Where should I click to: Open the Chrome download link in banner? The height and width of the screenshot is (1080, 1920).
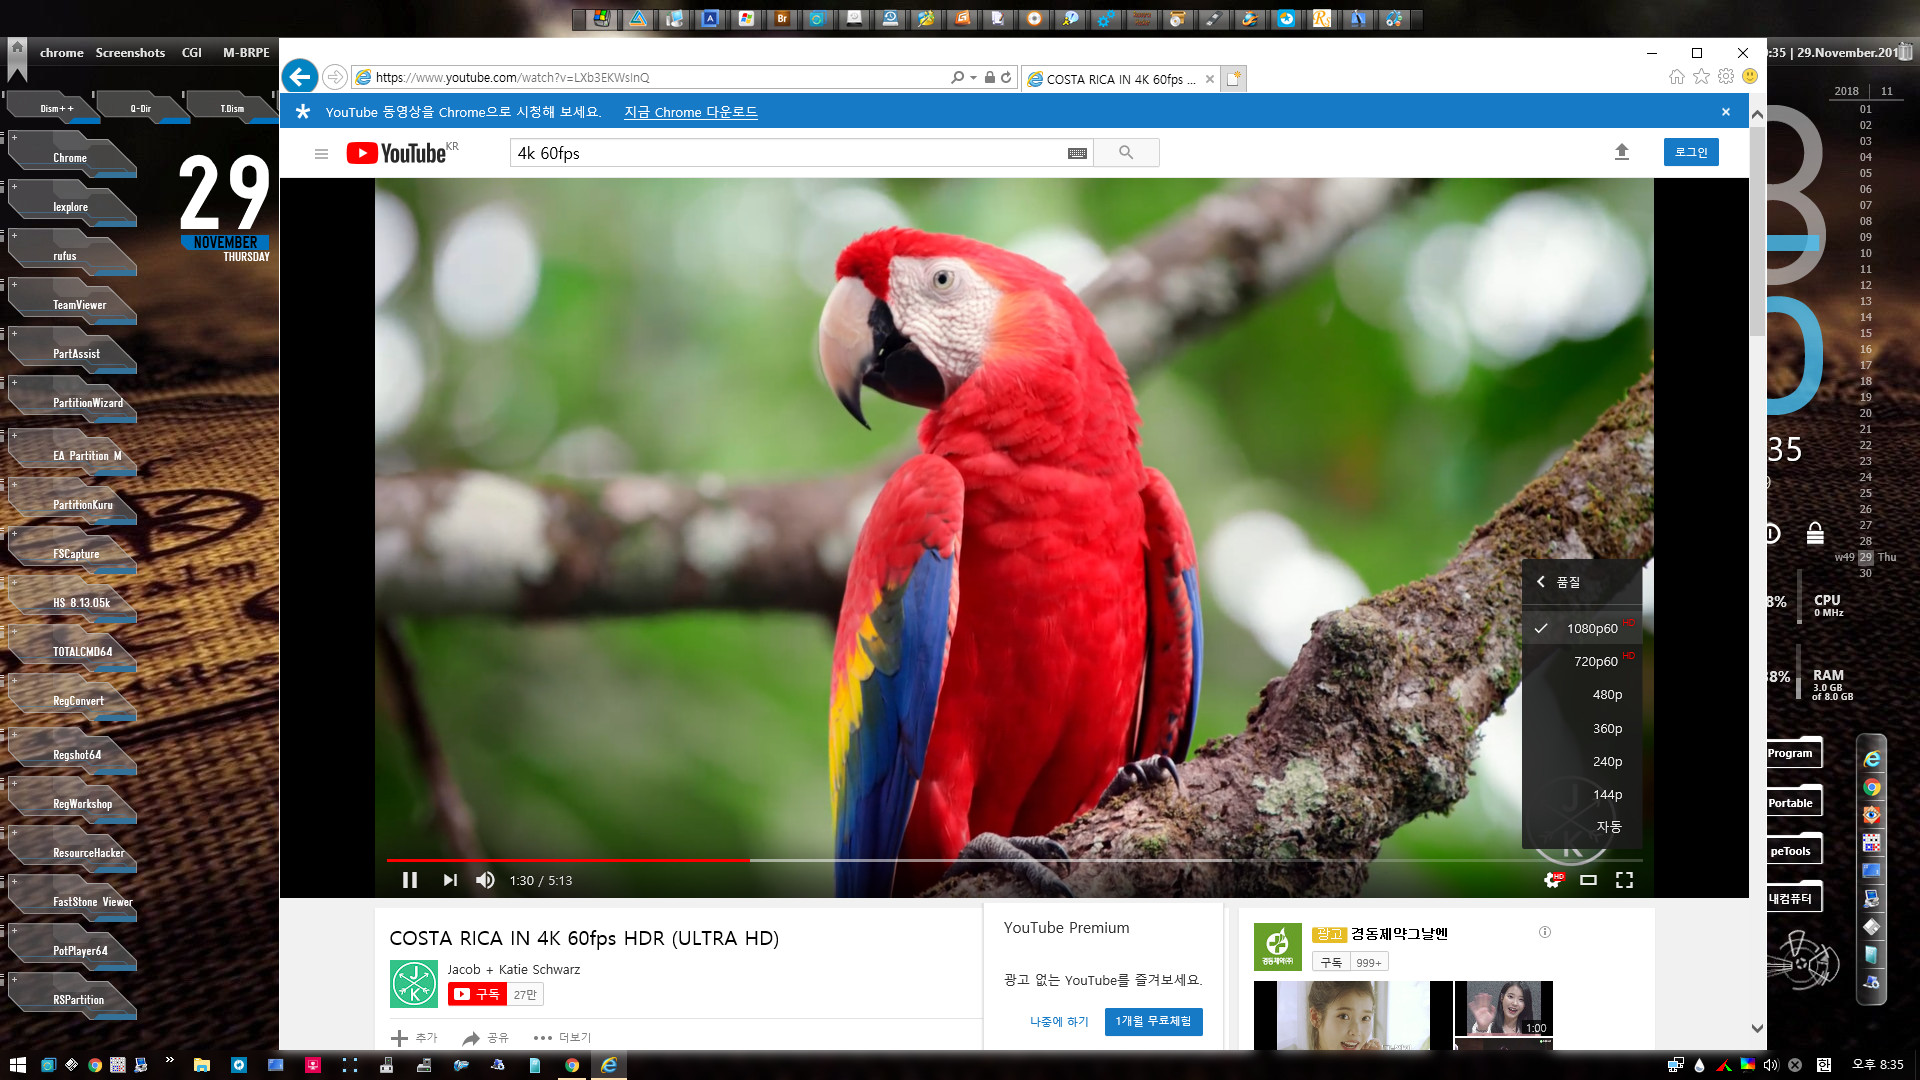click(691, 112)
